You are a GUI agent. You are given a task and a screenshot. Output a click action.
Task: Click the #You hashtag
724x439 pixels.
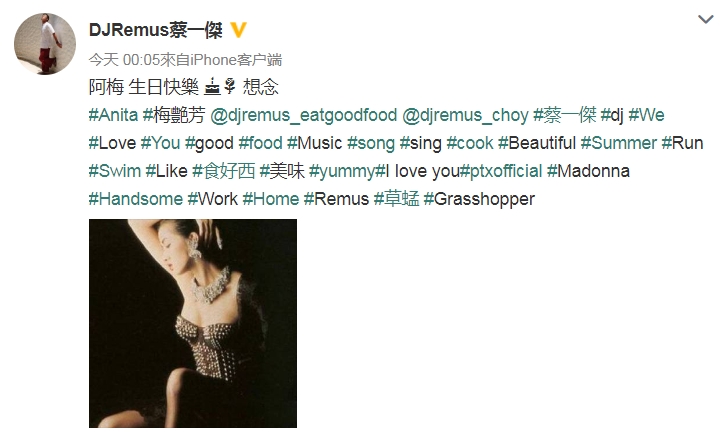click(x=160, y=143)
